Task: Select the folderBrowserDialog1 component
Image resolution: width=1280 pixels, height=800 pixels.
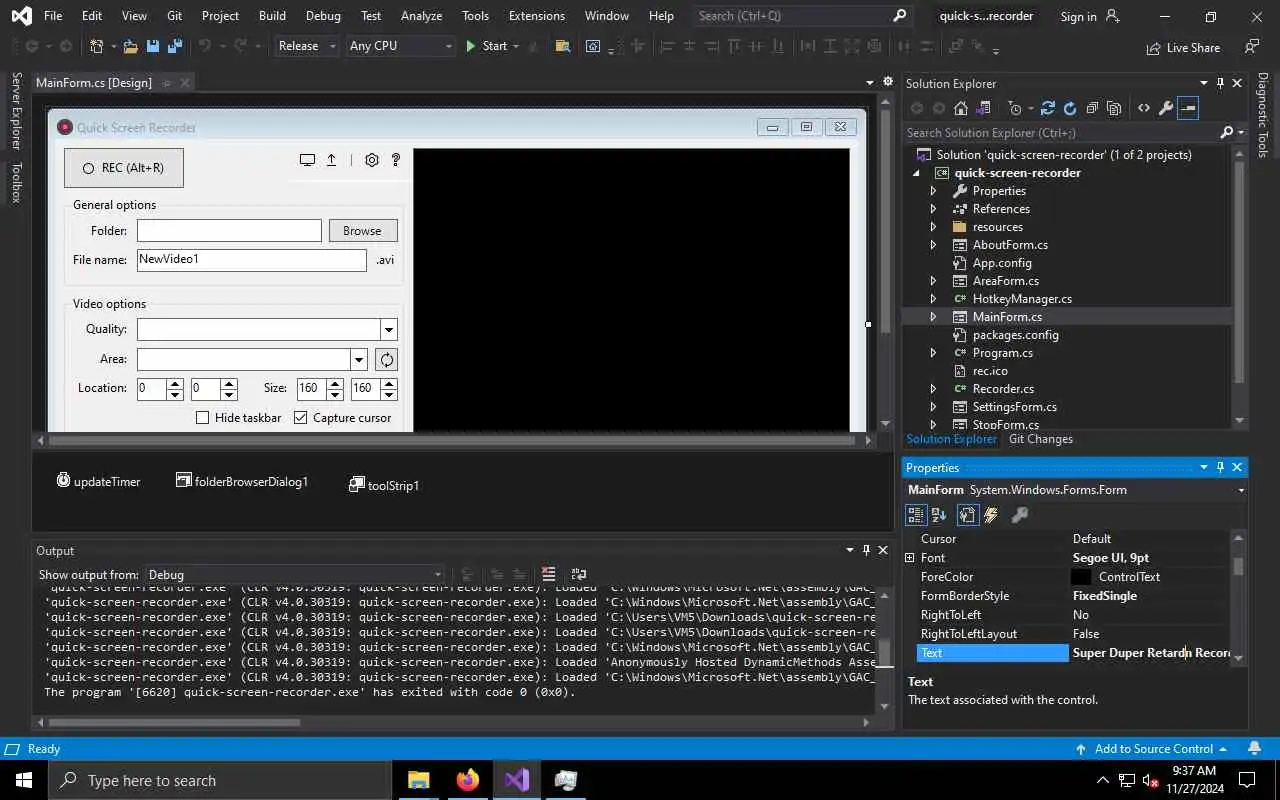Action: point(242,481)
